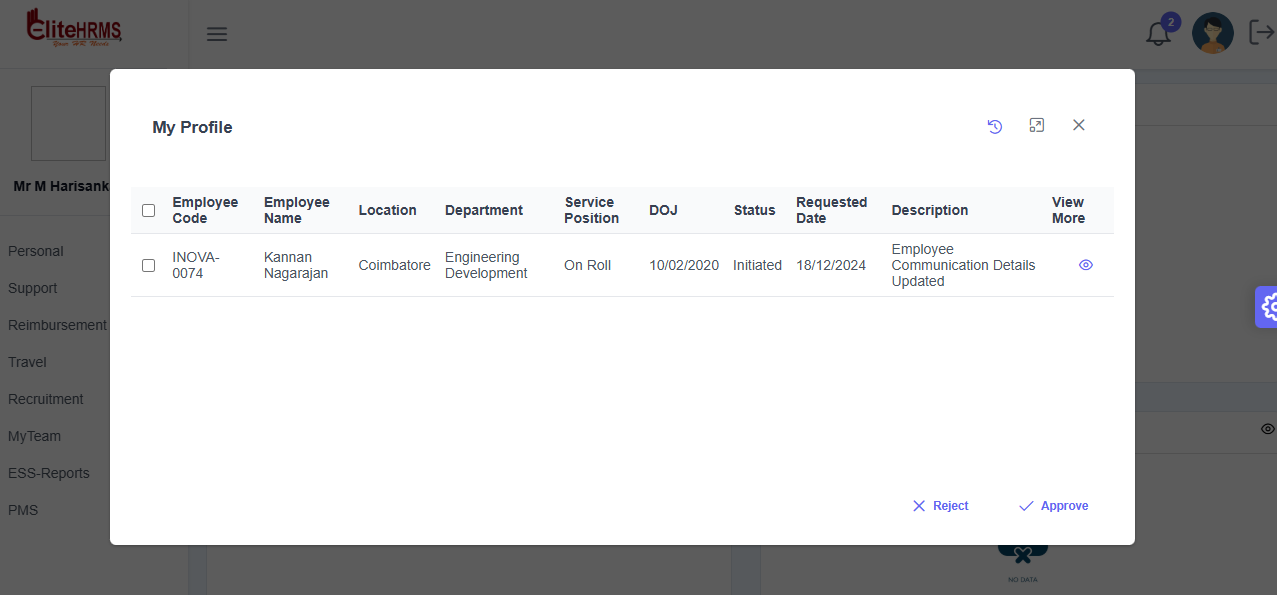Click the Approve button
The height and width of the screenshot is (595, 1277).
point(1053,506)
